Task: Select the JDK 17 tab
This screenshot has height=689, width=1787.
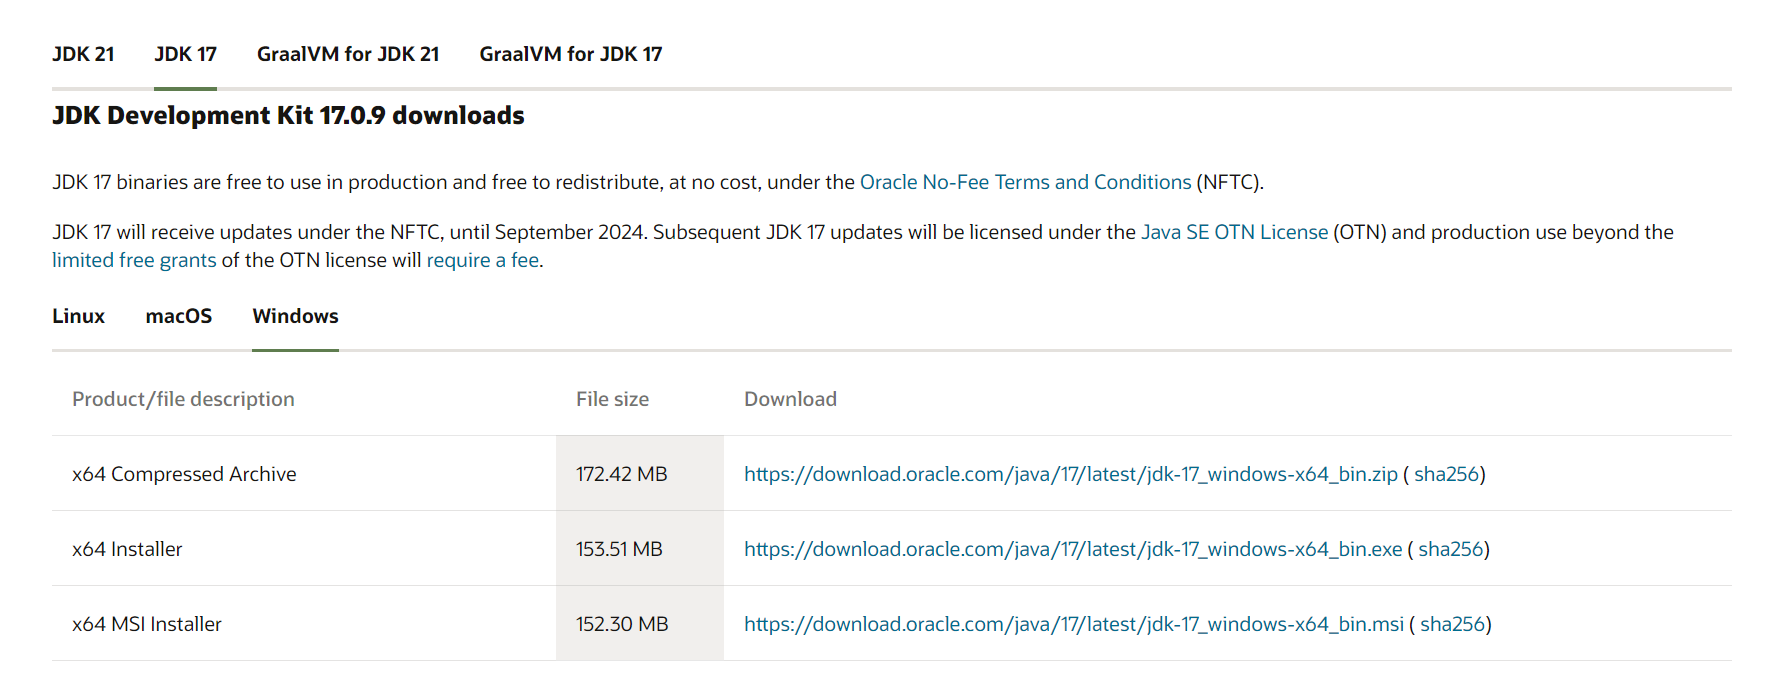Action: coord(185,54)
